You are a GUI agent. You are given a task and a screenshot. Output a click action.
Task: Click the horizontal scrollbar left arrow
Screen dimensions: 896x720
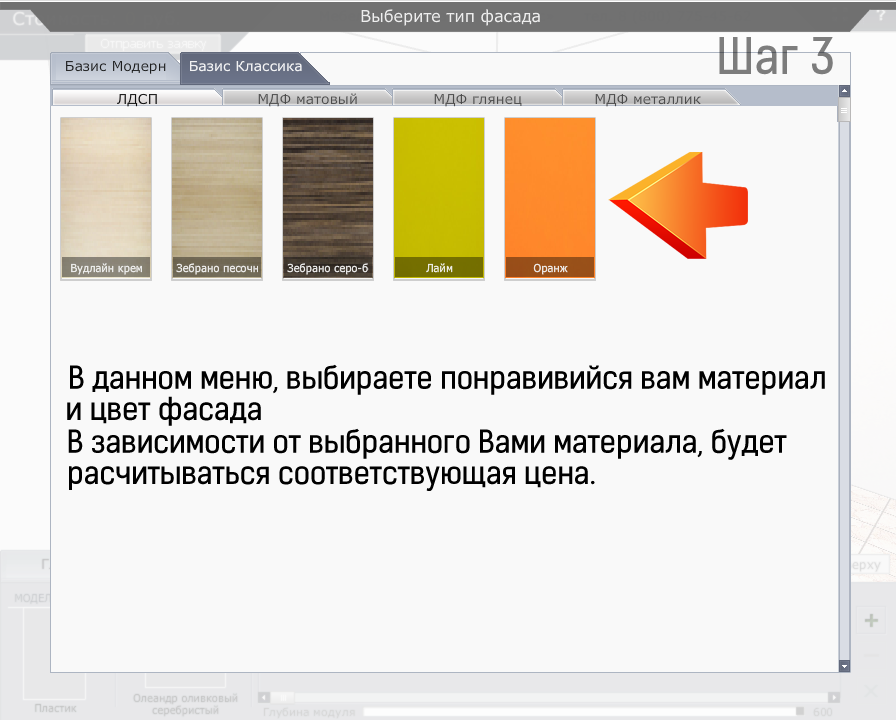pyautogui.click(x=264, y=696)
